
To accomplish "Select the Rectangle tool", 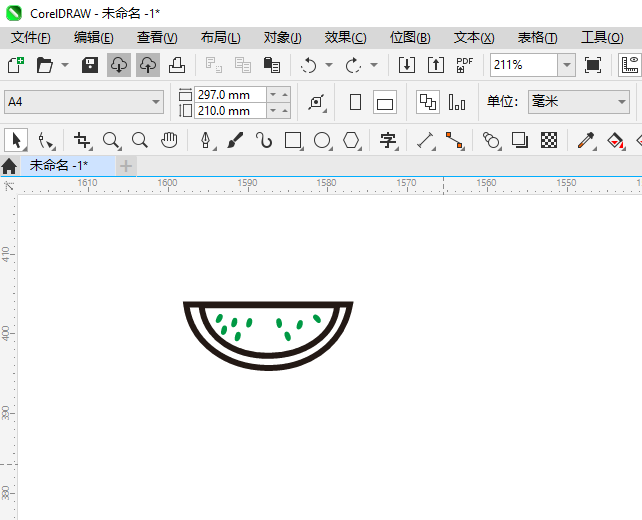I will (x=293, y=140).
